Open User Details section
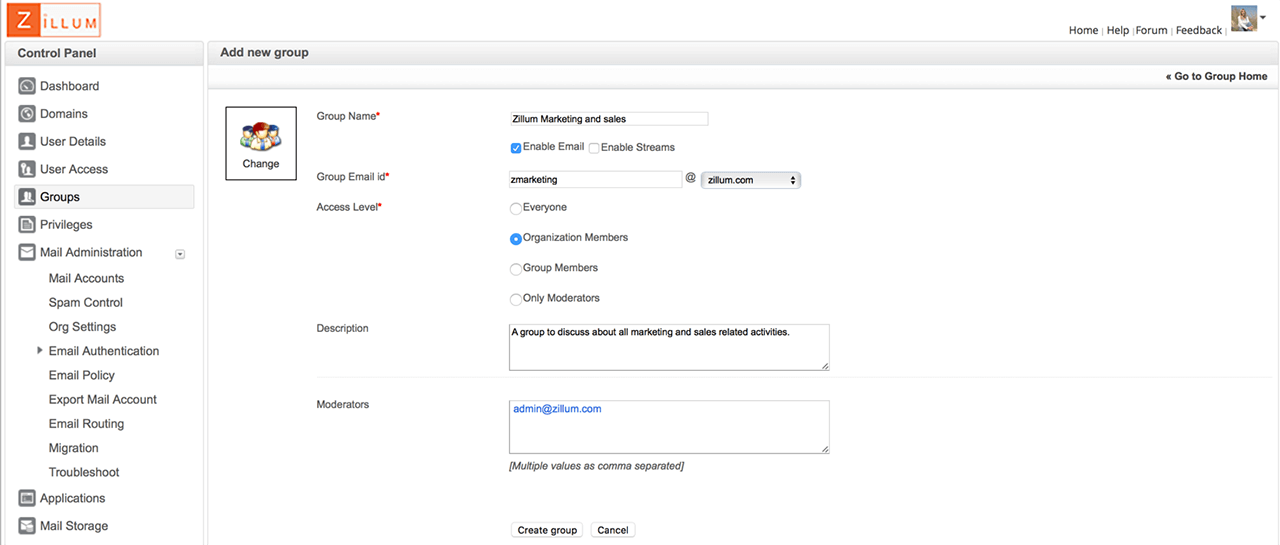Screen dimensions: 1280x545 pyautogui.click(x=73, y=142)
